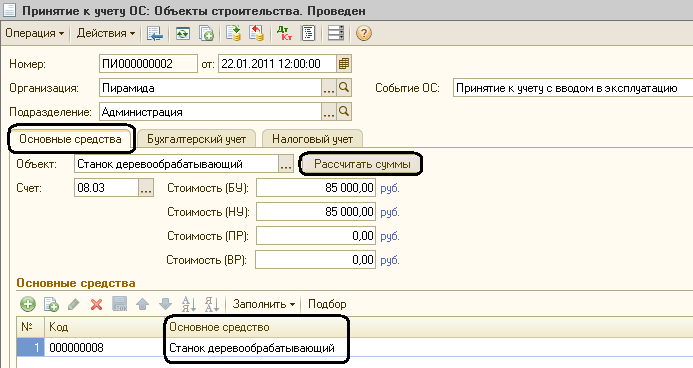Open the Организация item with magnifier icon
The width and height of the screenshot is (693, 368).
344,88
